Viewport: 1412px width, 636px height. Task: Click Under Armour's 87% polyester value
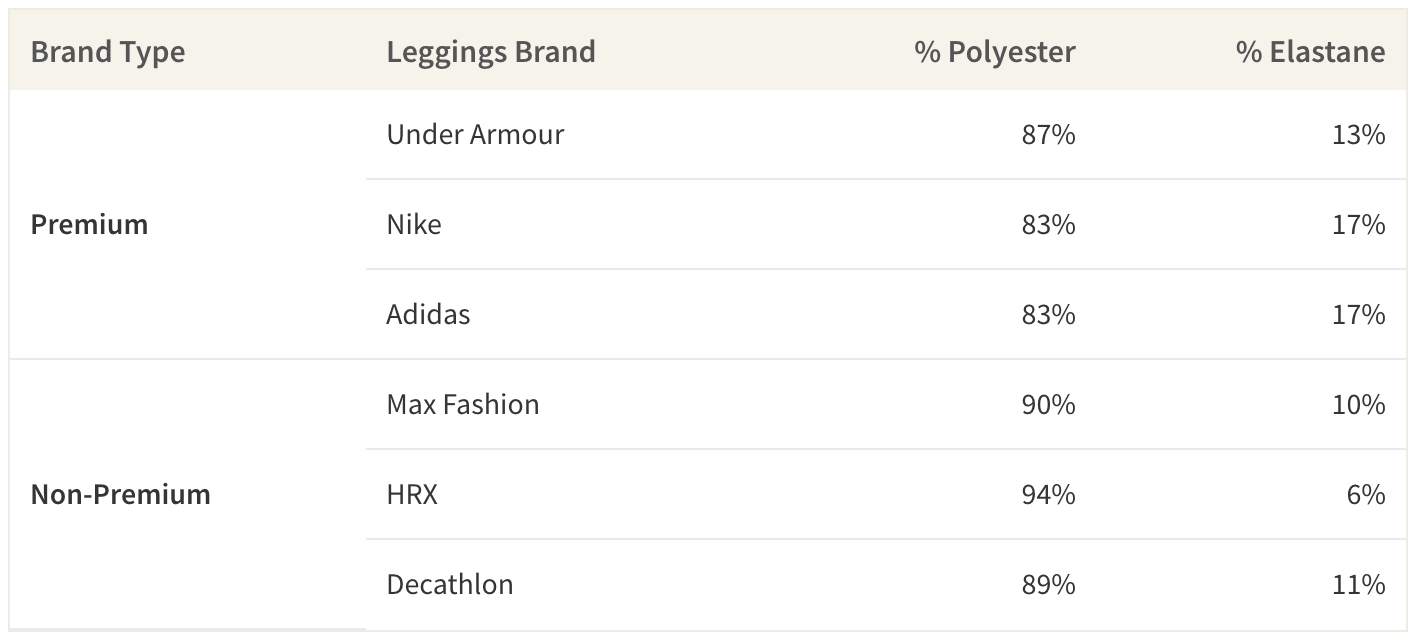click(1048, 134)
